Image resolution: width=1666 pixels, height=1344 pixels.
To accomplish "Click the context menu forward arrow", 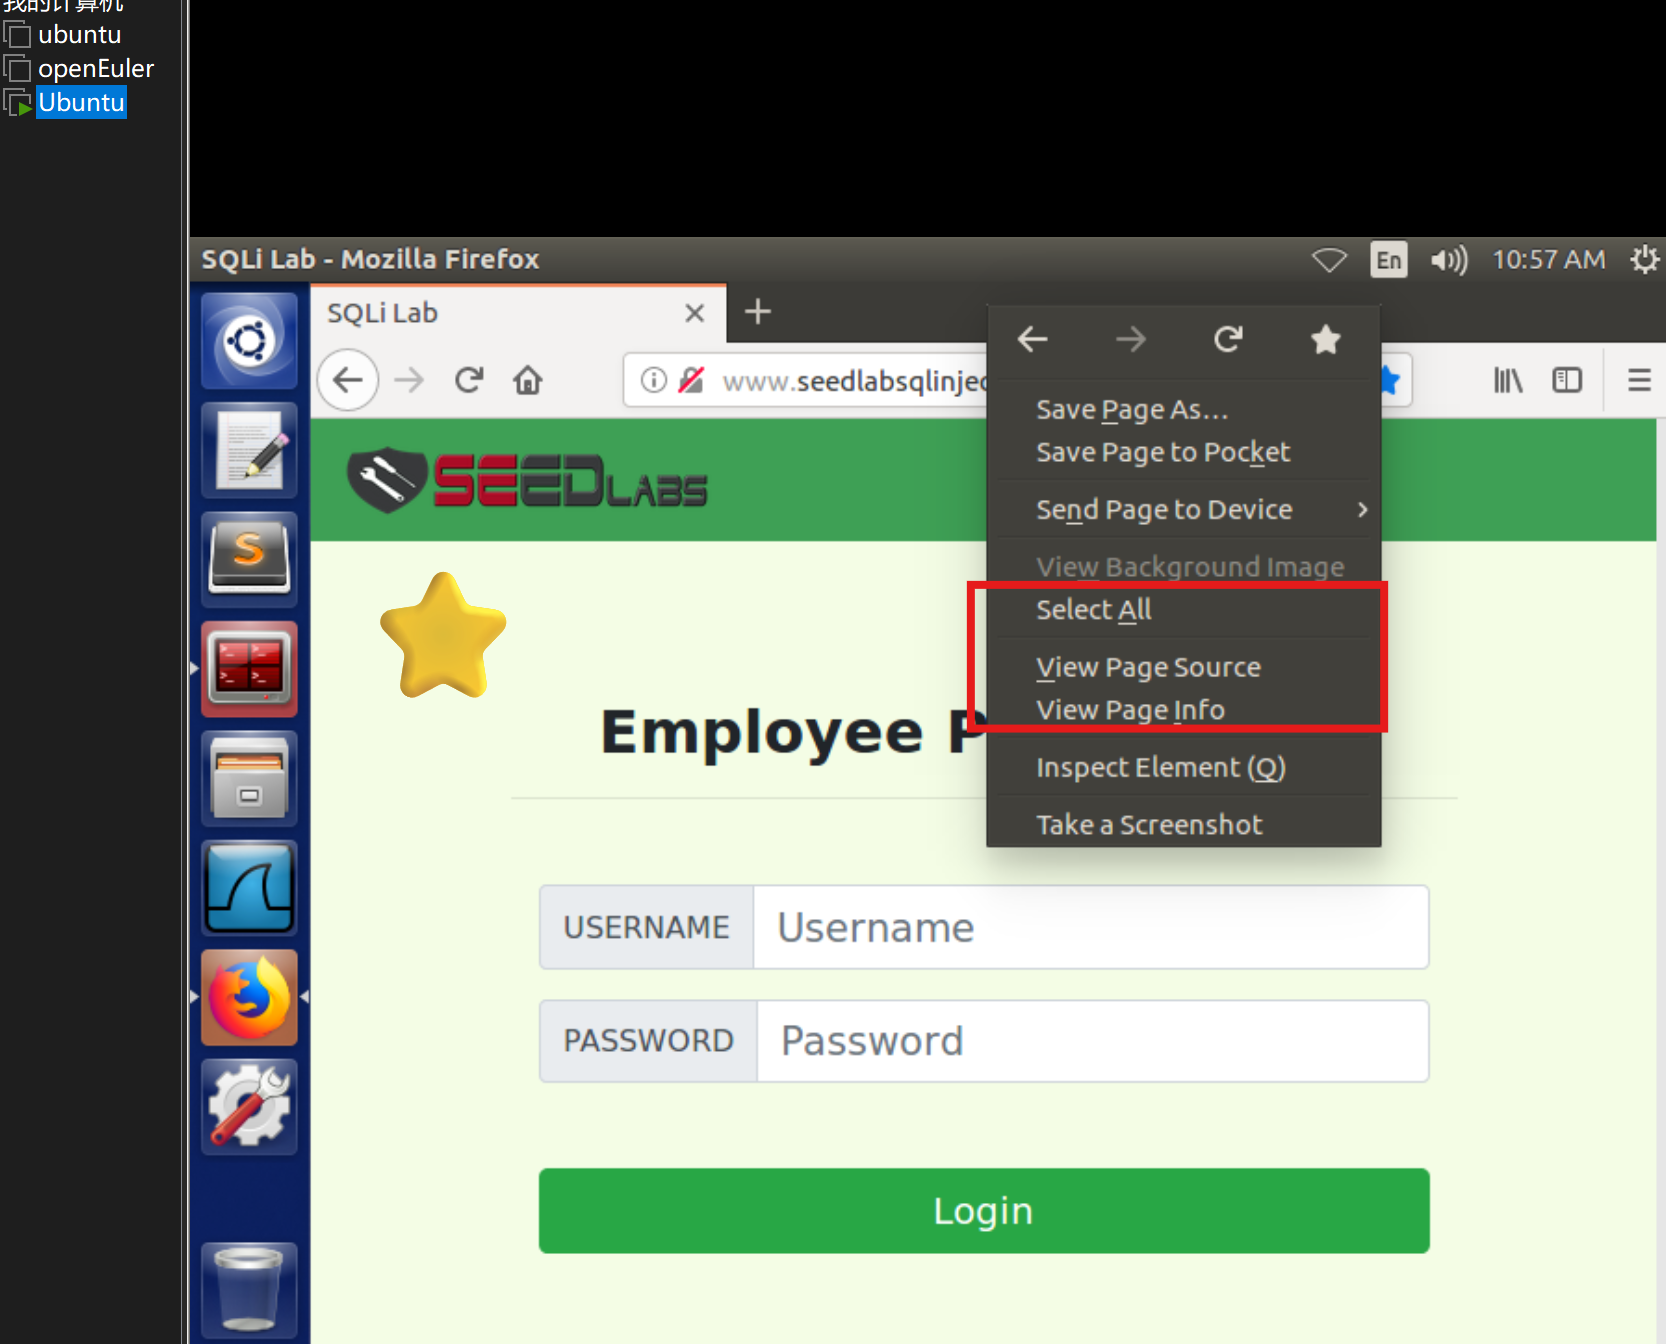I will (x=1131, y=340).
